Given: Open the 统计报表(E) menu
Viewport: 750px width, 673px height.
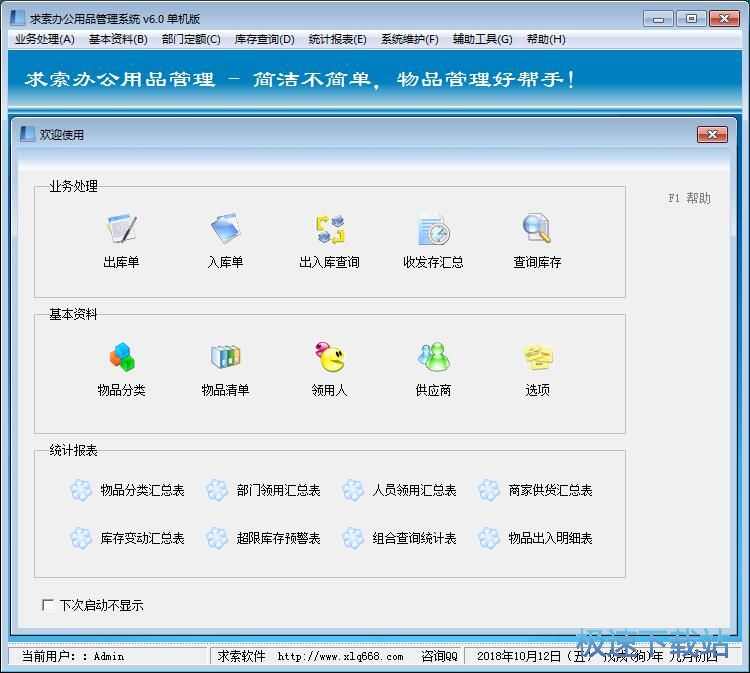Looking at the screenshot, I should click(337, 39).
